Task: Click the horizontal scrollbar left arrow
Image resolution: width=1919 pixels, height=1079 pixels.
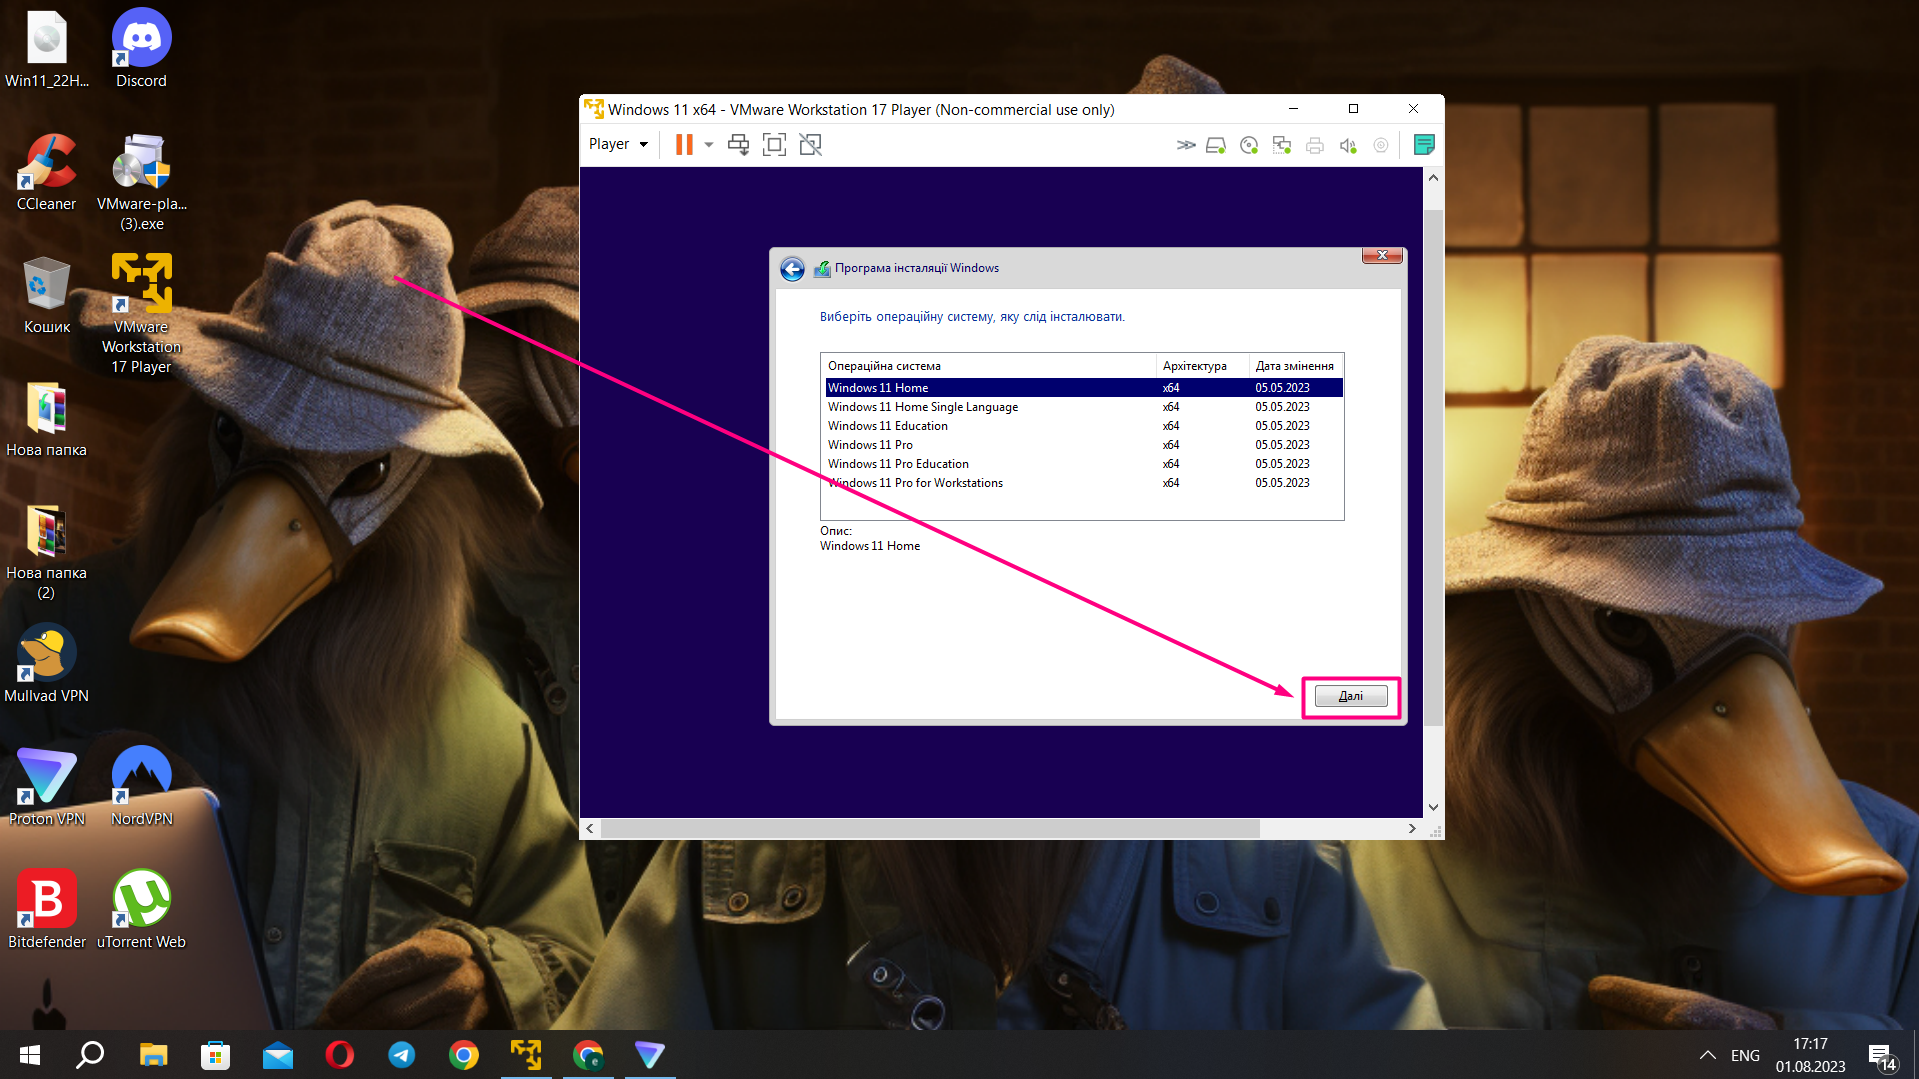Action: [590, 828]
